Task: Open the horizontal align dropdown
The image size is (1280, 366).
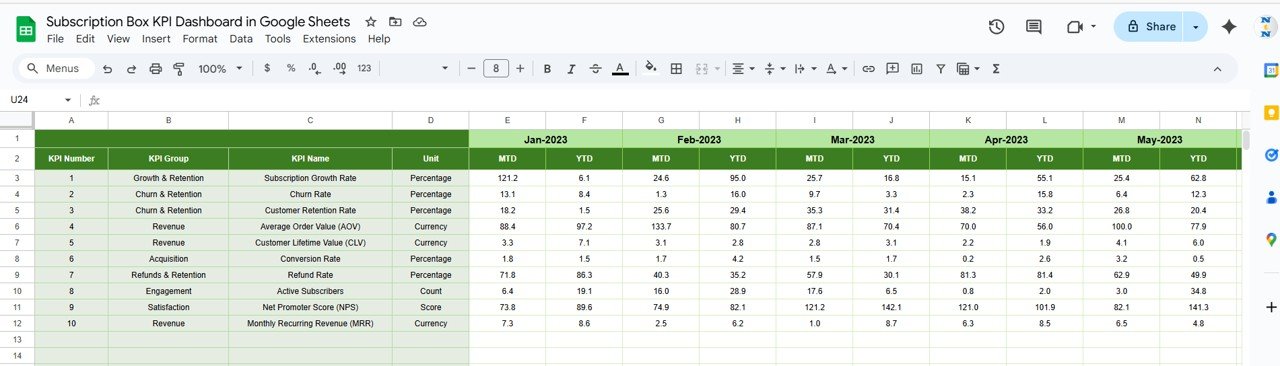Action: [x=742, y=68]
